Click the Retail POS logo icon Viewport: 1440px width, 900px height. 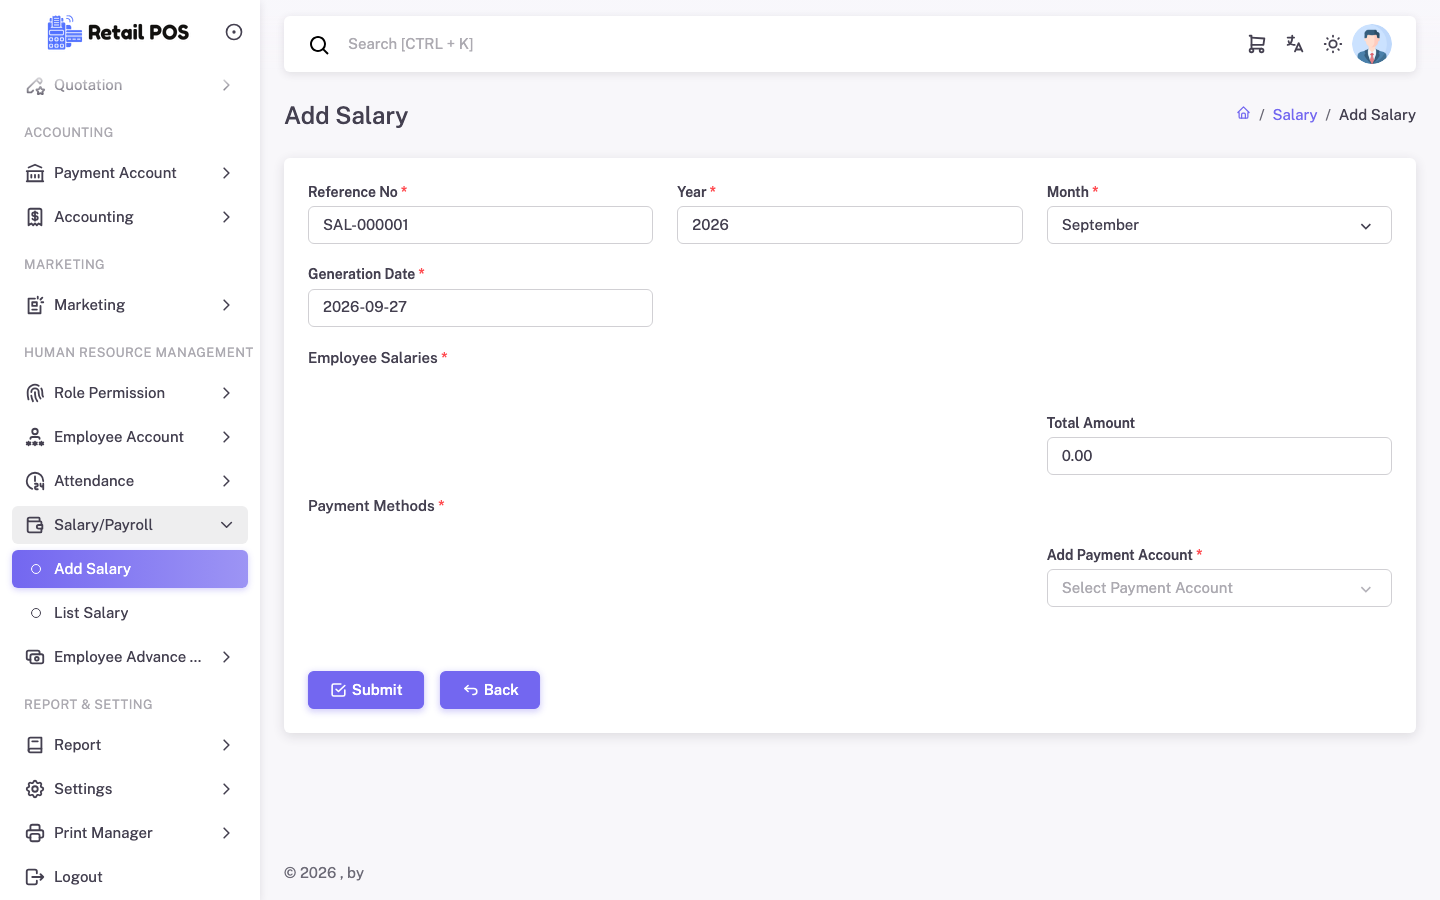click(x=65, y=32)
